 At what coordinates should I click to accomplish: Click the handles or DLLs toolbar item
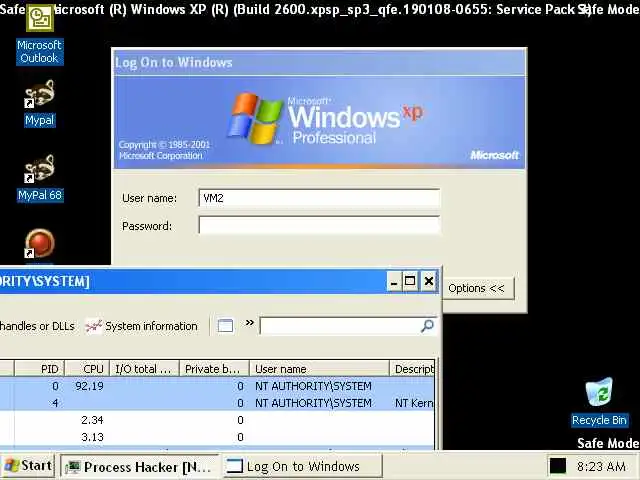(37, 326)
